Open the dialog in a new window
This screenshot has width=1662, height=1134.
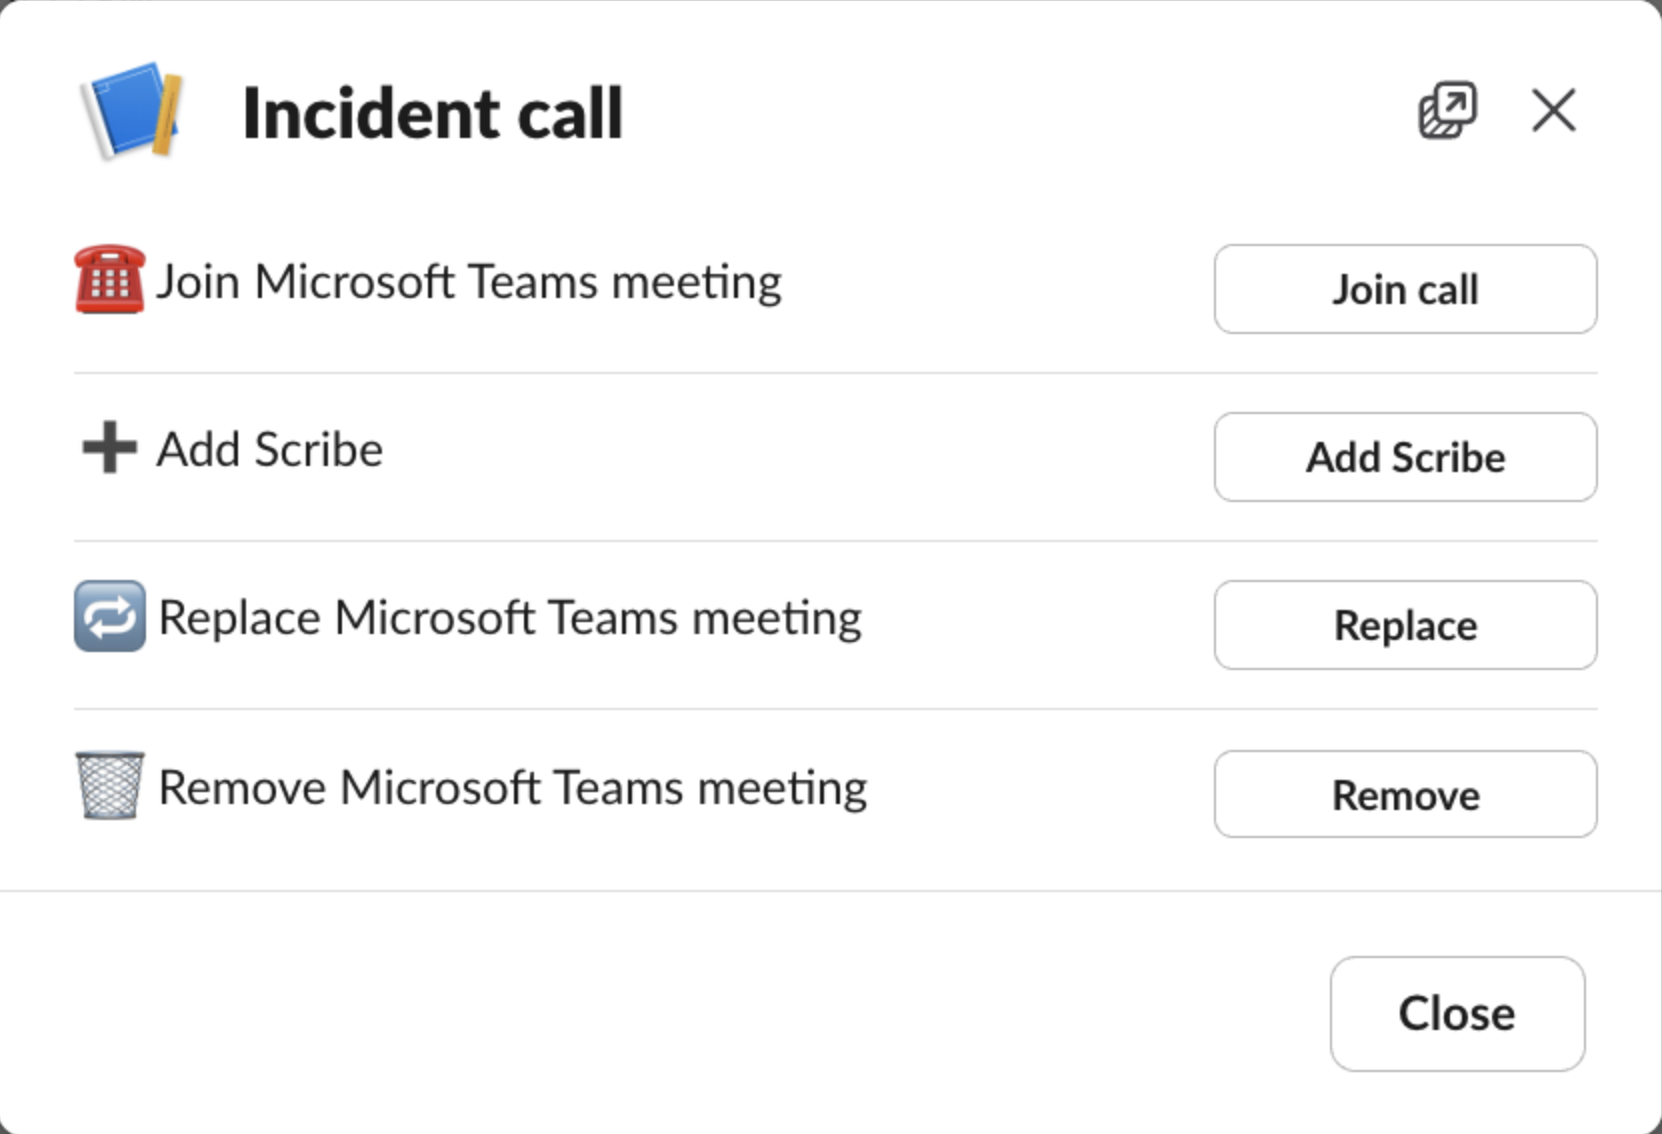[1447, 110]
